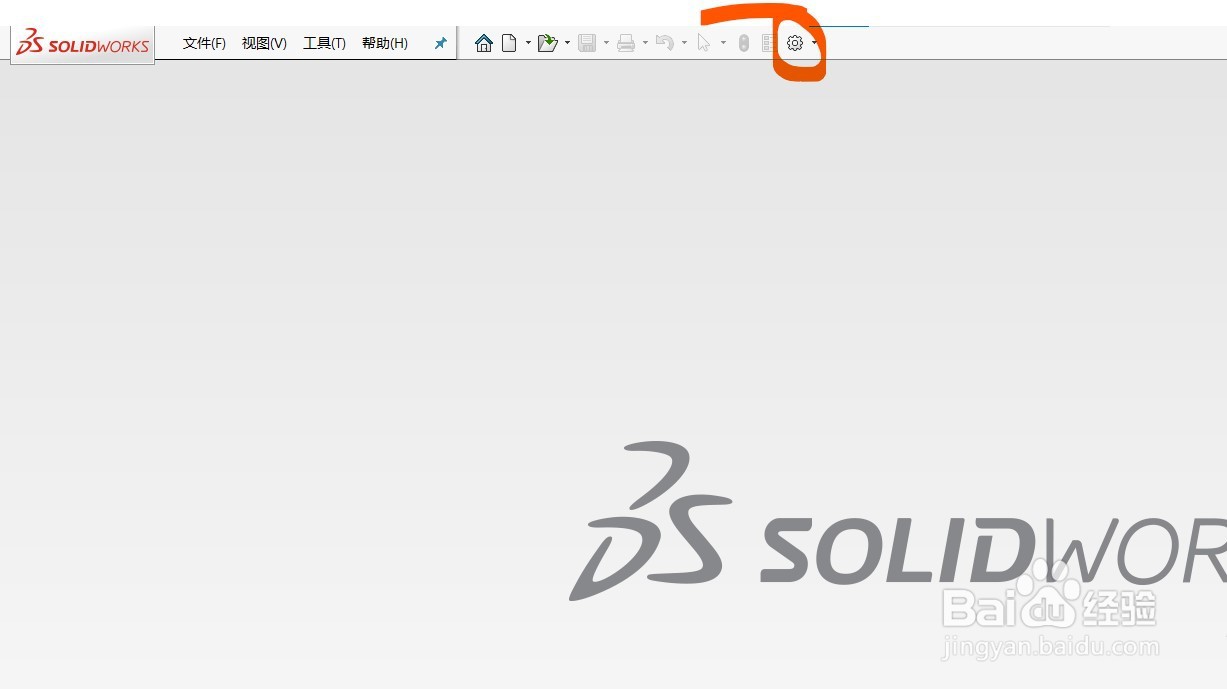The image size is (1227, 689).
Task: Expand the Undo dropdown arrow
Action: point(684,43)
